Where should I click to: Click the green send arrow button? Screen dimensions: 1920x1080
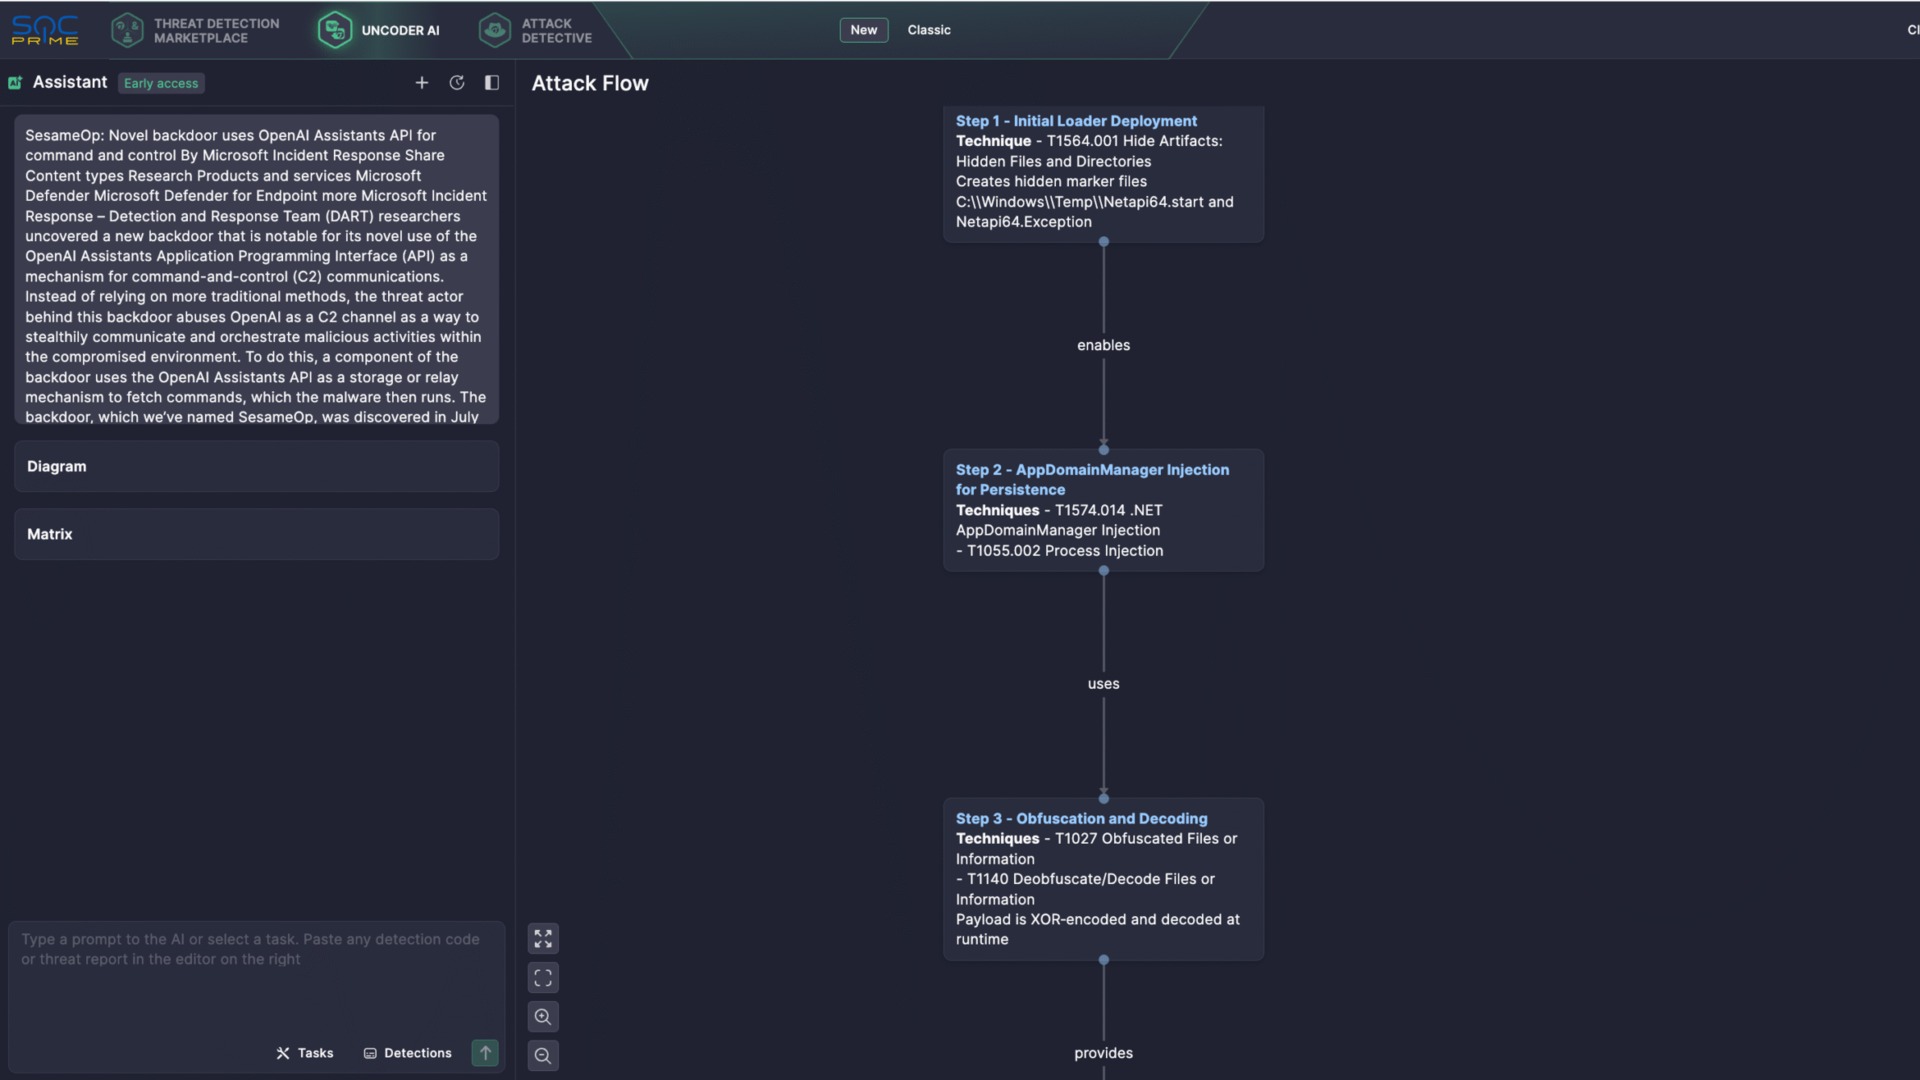(x=485, y=1052)
